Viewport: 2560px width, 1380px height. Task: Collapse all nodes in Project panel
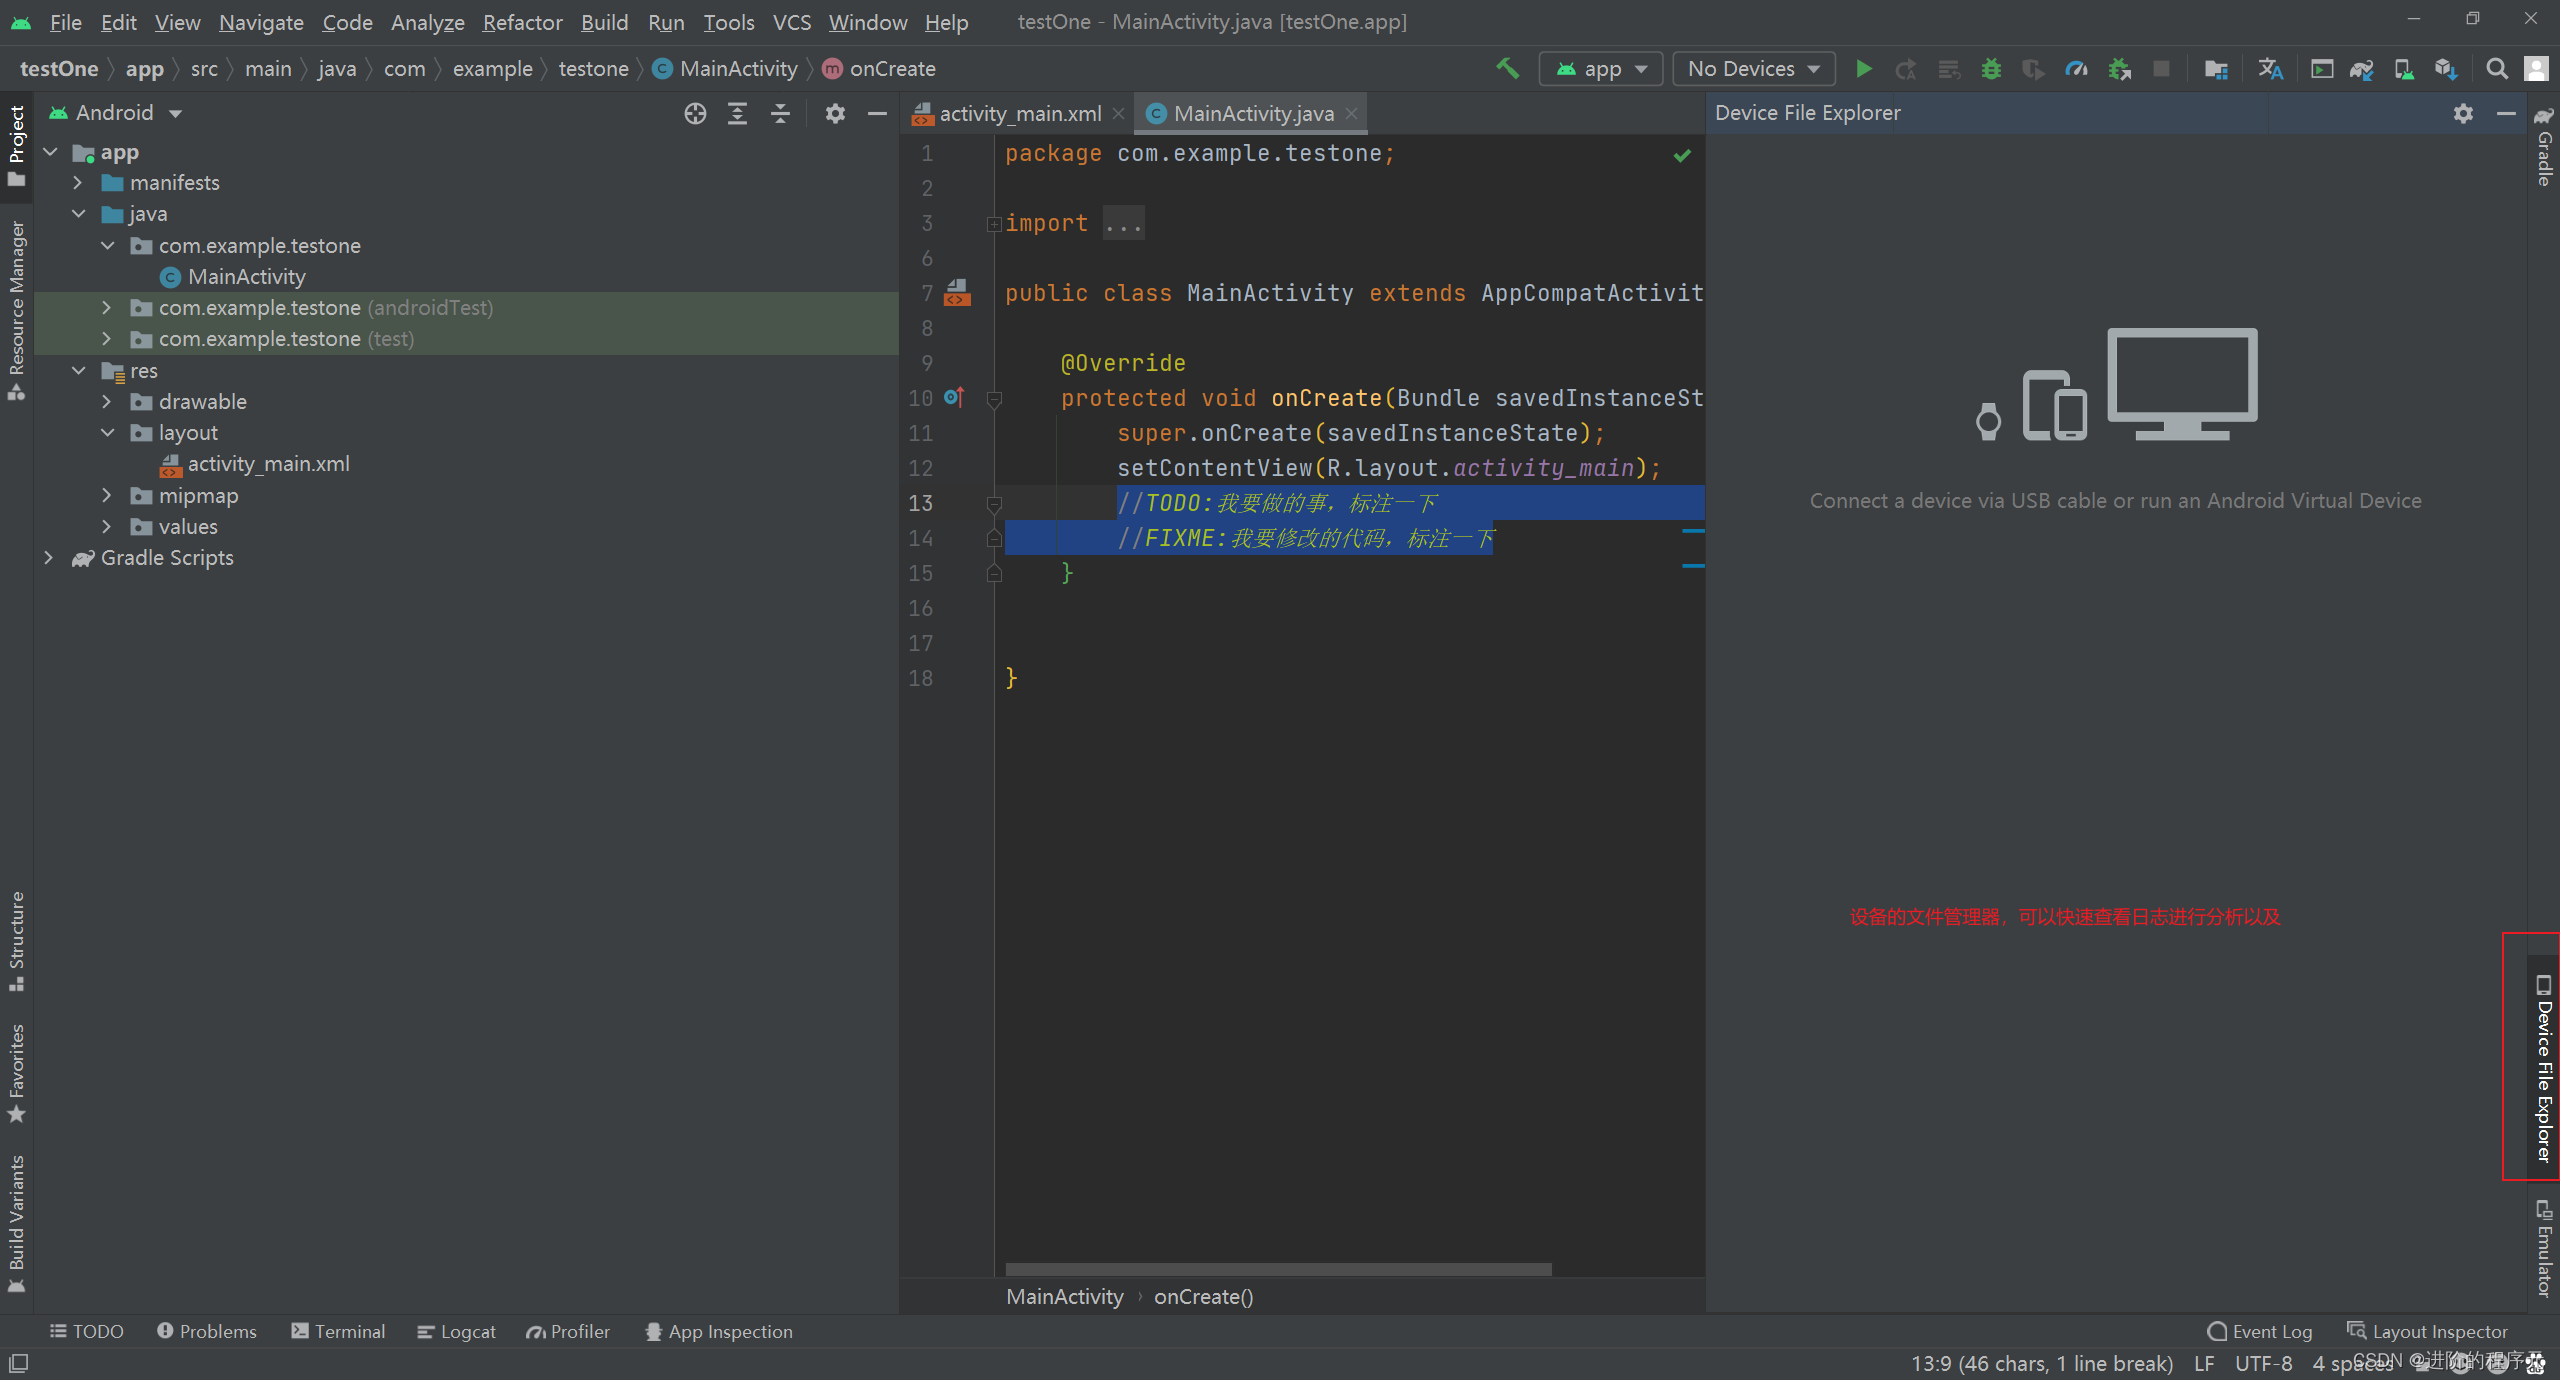779,113
